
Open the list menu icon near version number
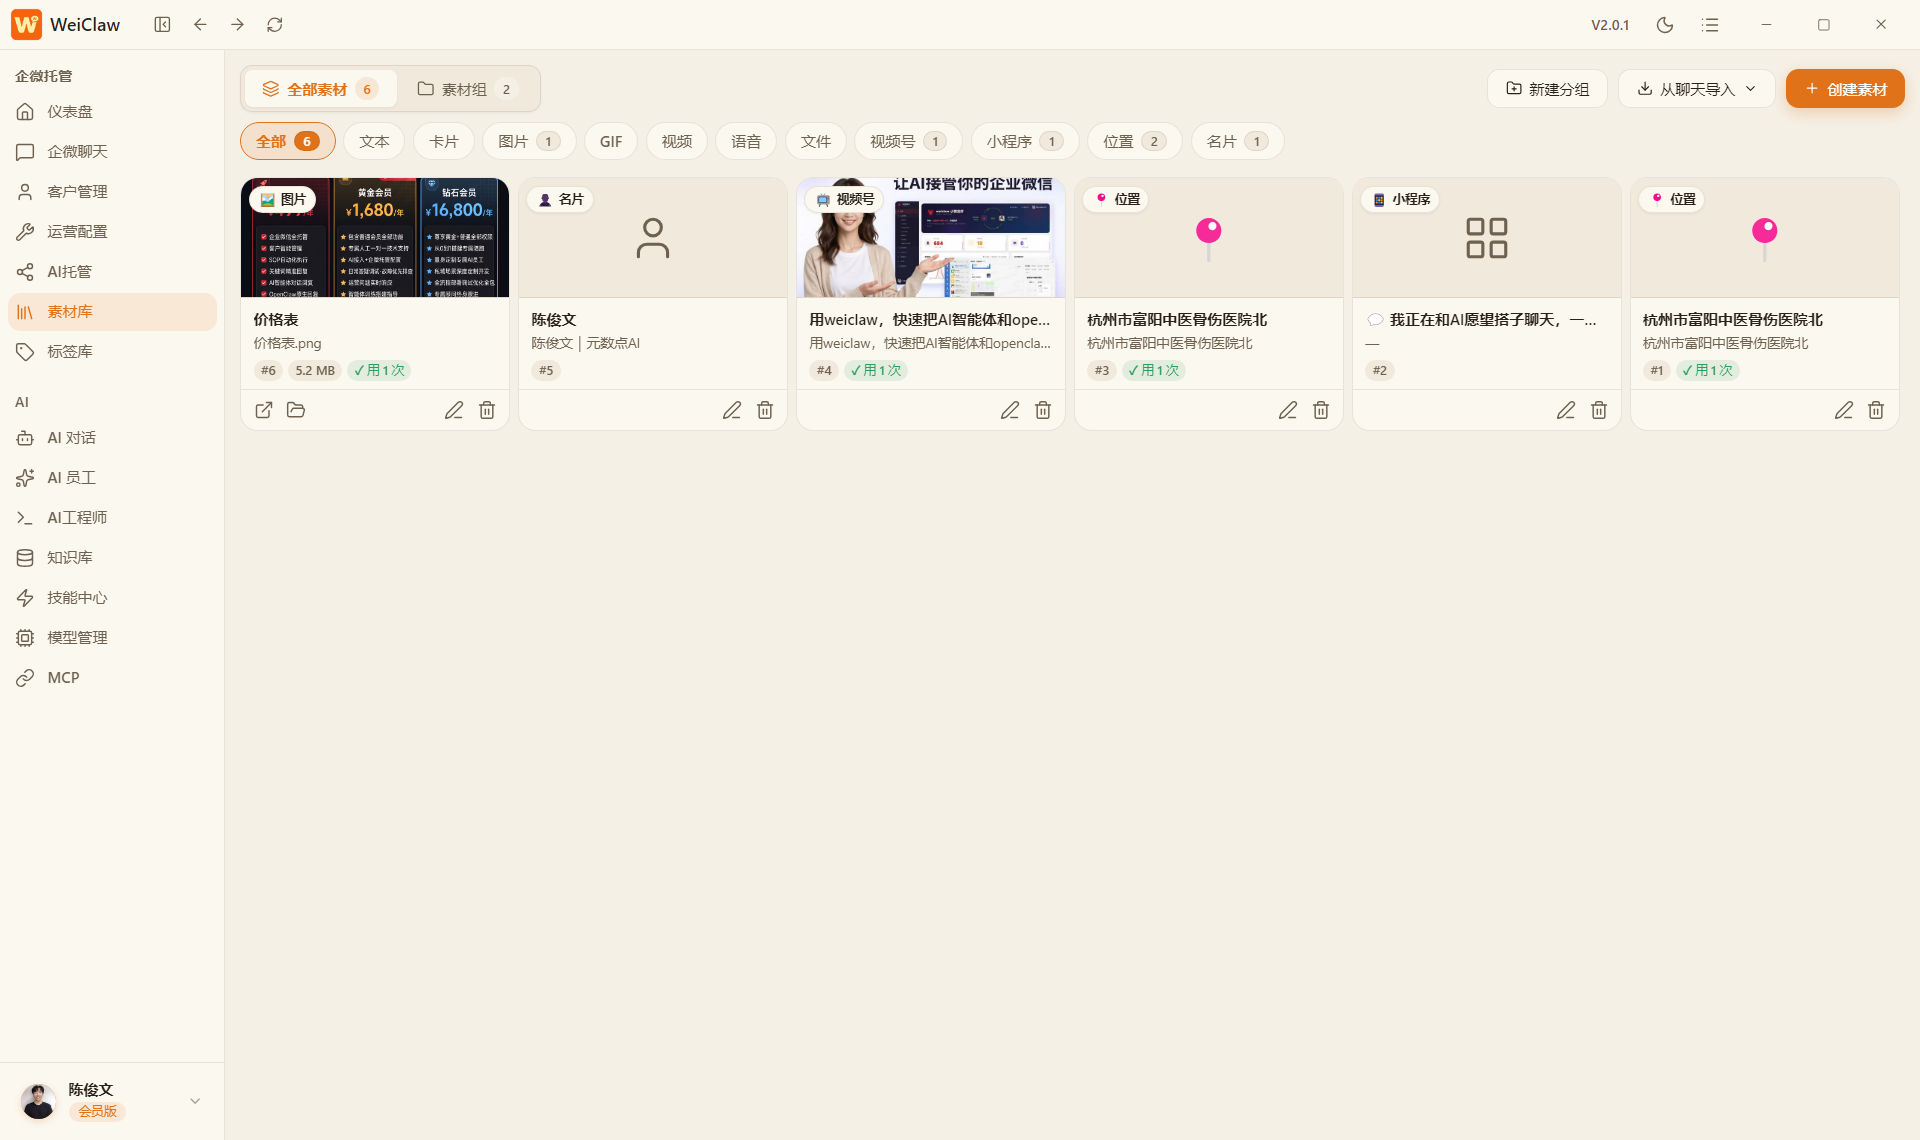[x=1710, y=25]
